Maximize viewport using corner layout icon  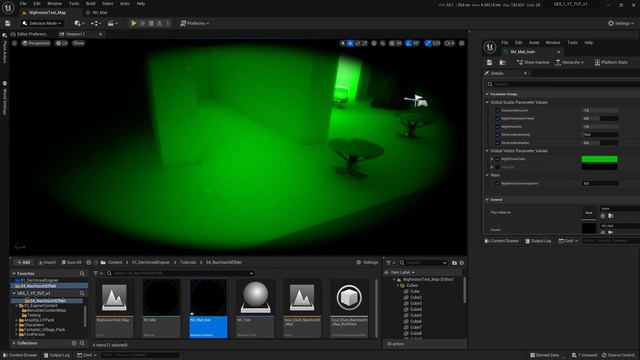tap(462, 43)
